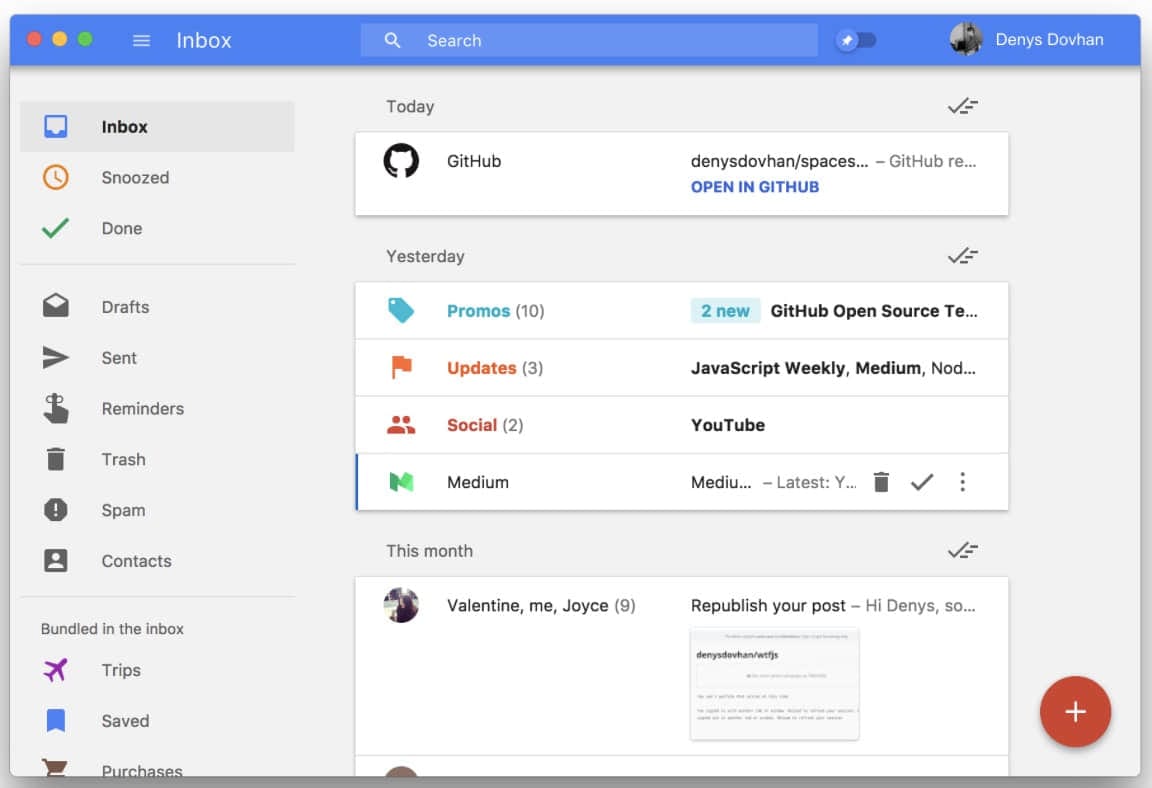Screen dimensions: 1152x788
Task: Mark the Medium email as done
Action: [x=922, y=482]
